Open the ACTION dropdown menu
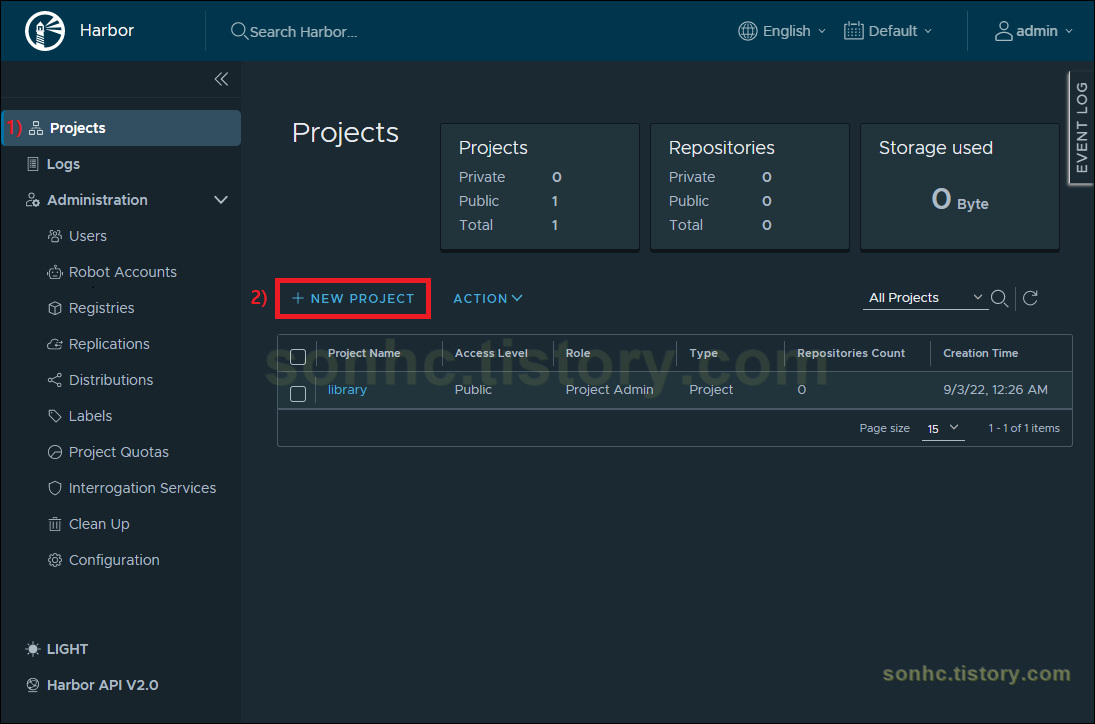Viewport: 1095px width, 724px height. [487, 298]
